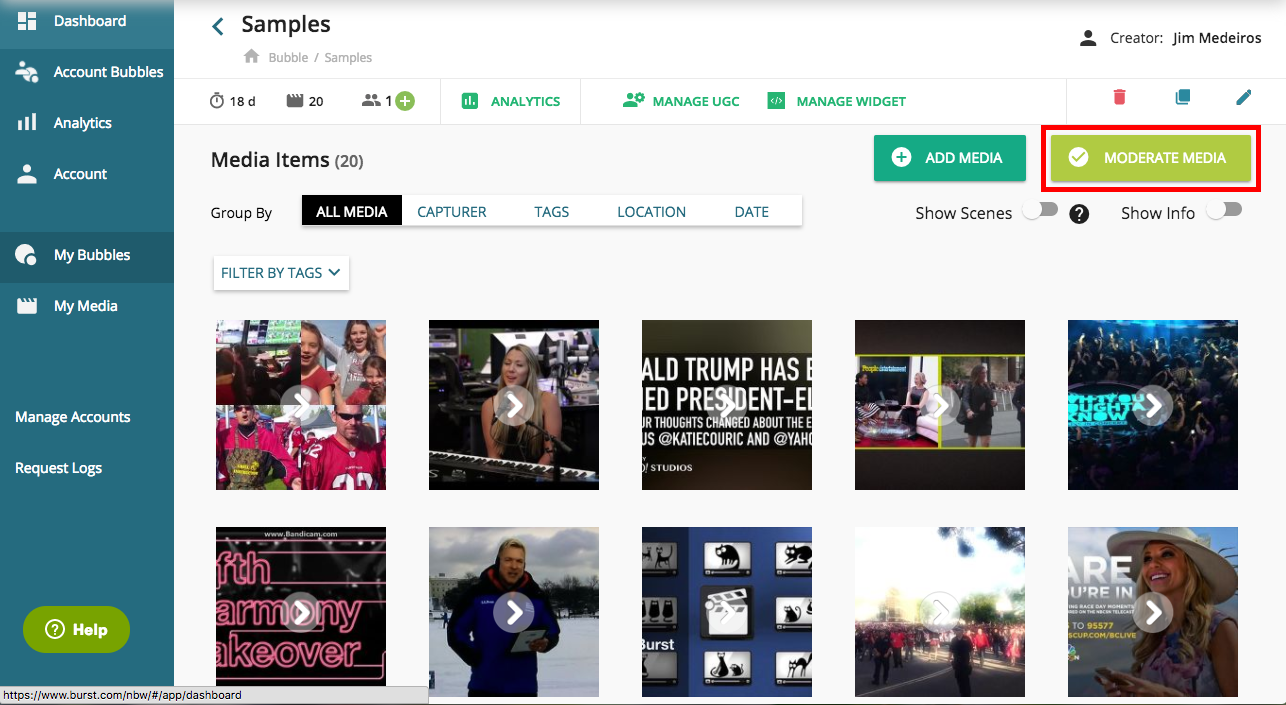Viewport: 1286px width, 705px height.
Task: Click the pencil edit icon
Action: pos(1243,97)
